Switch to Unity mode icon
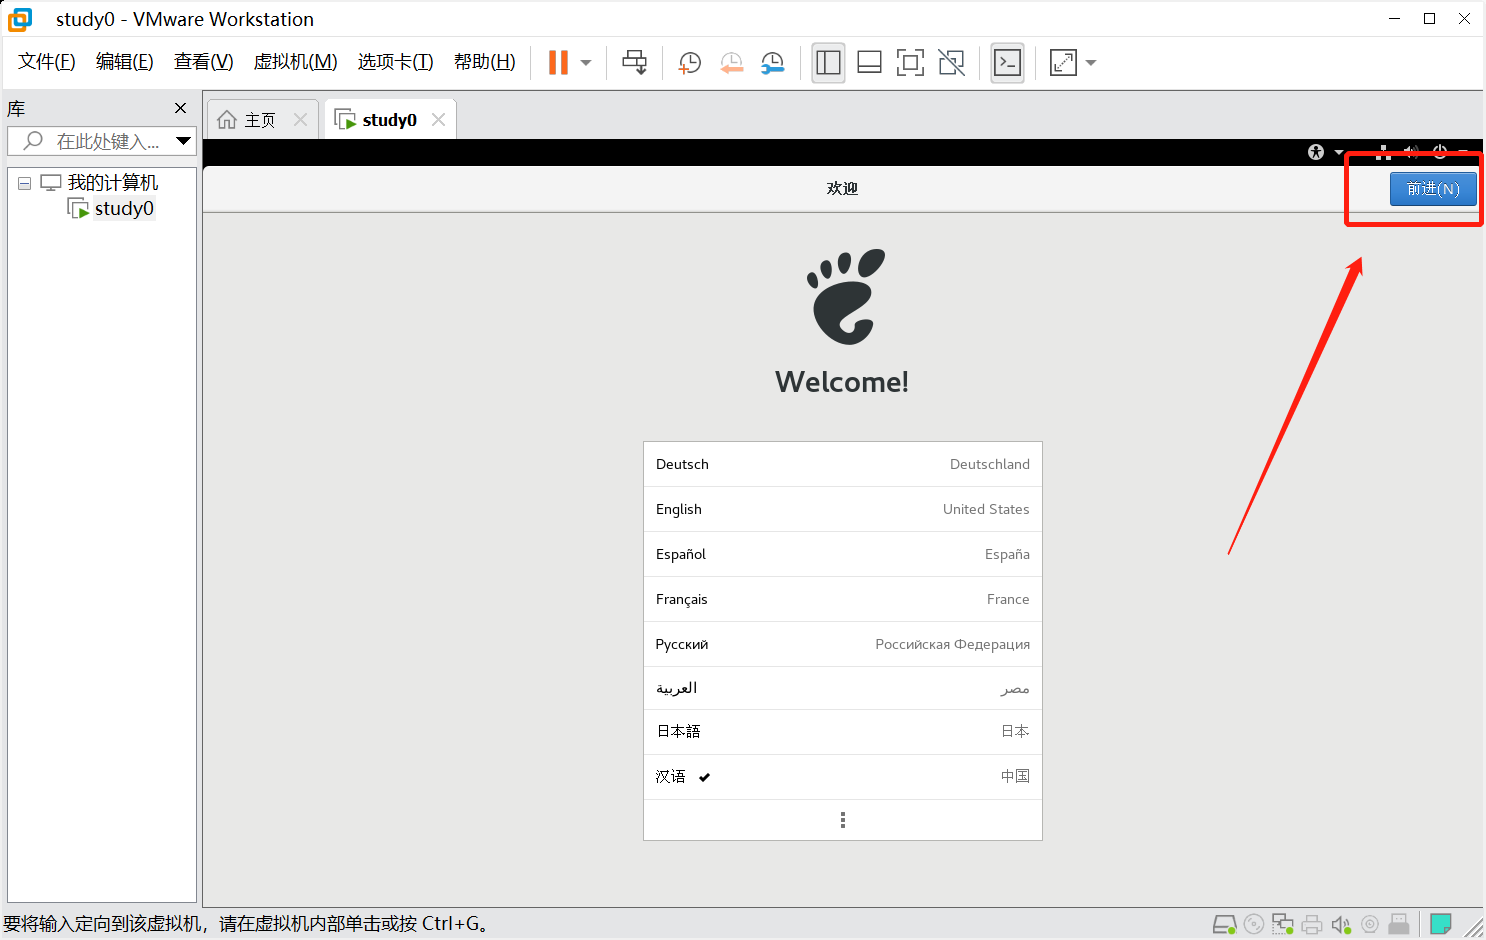This screenshot has height=940, width=1486. click(951, 62)
